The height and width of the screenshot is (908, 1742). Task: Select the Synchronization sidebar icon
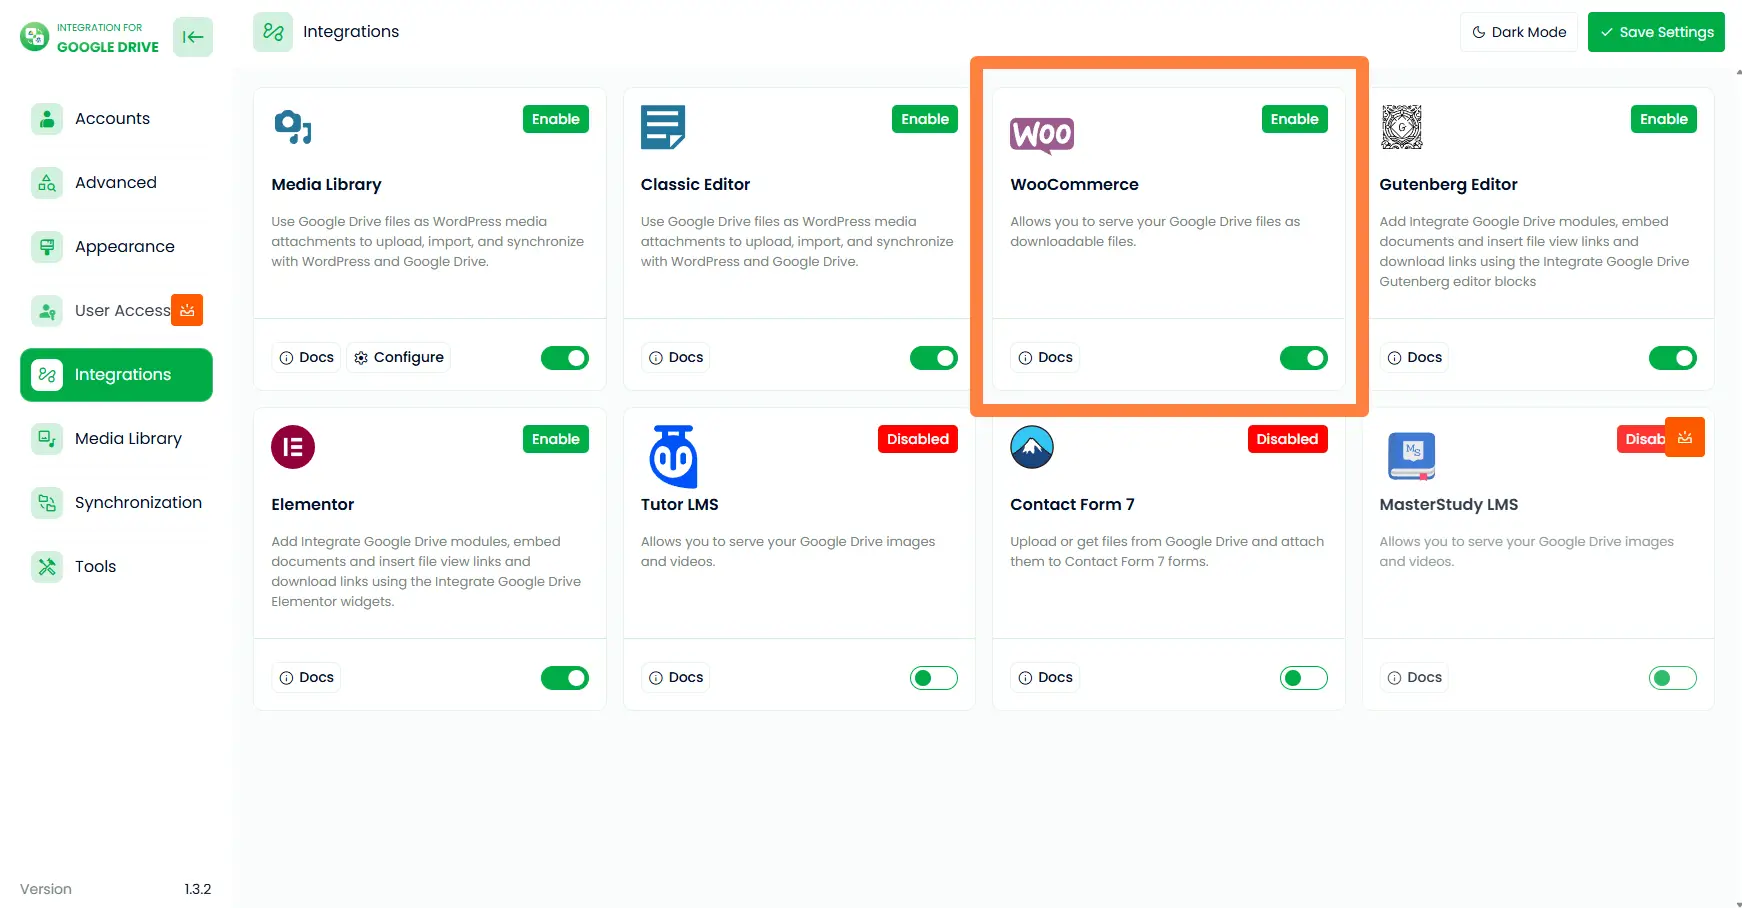point(46,502)
